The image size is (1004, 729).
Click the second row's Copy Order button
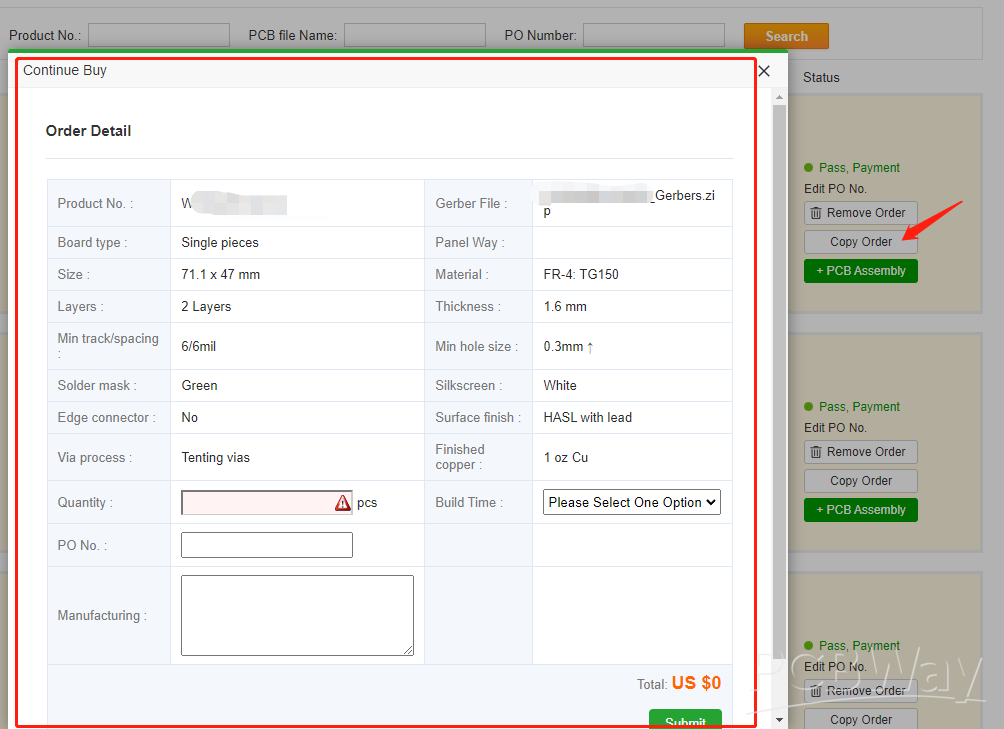coord(860,481)
